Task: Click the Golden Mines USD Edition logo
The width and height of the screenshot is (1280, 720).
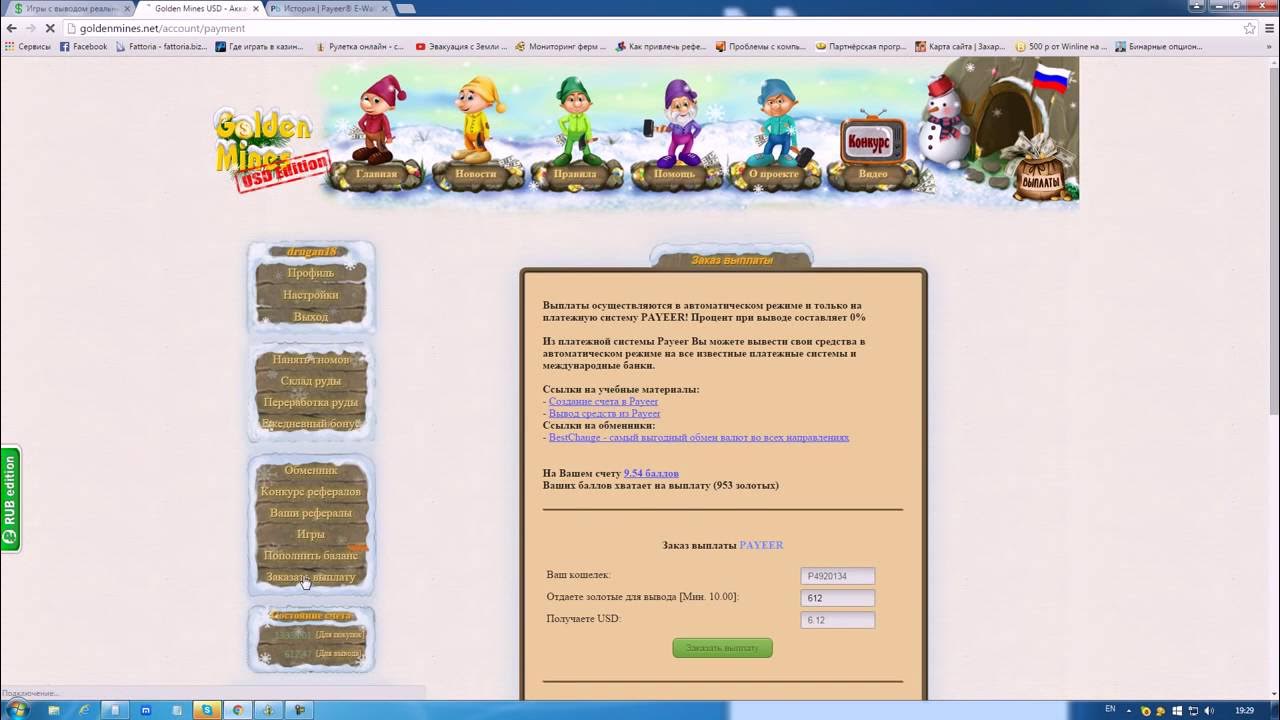Action: (x=269, y=150)
